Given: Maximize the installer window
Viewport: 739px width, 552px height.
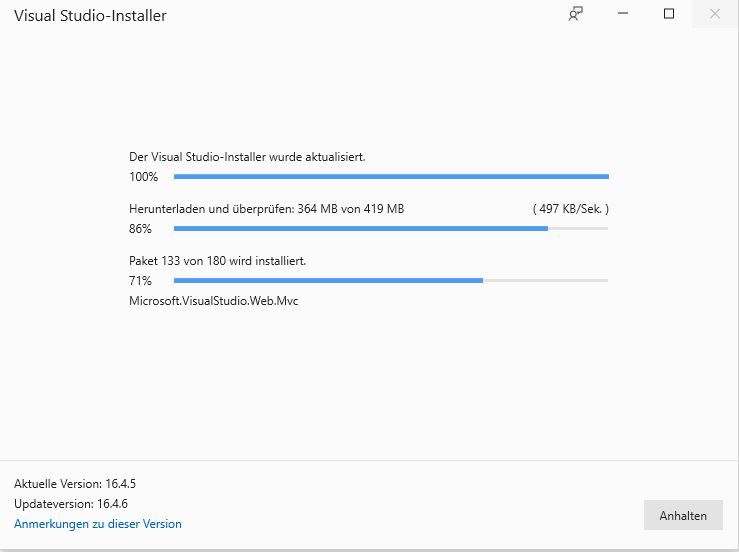Looking at the screenshot, I should click(x=669, y=14).
